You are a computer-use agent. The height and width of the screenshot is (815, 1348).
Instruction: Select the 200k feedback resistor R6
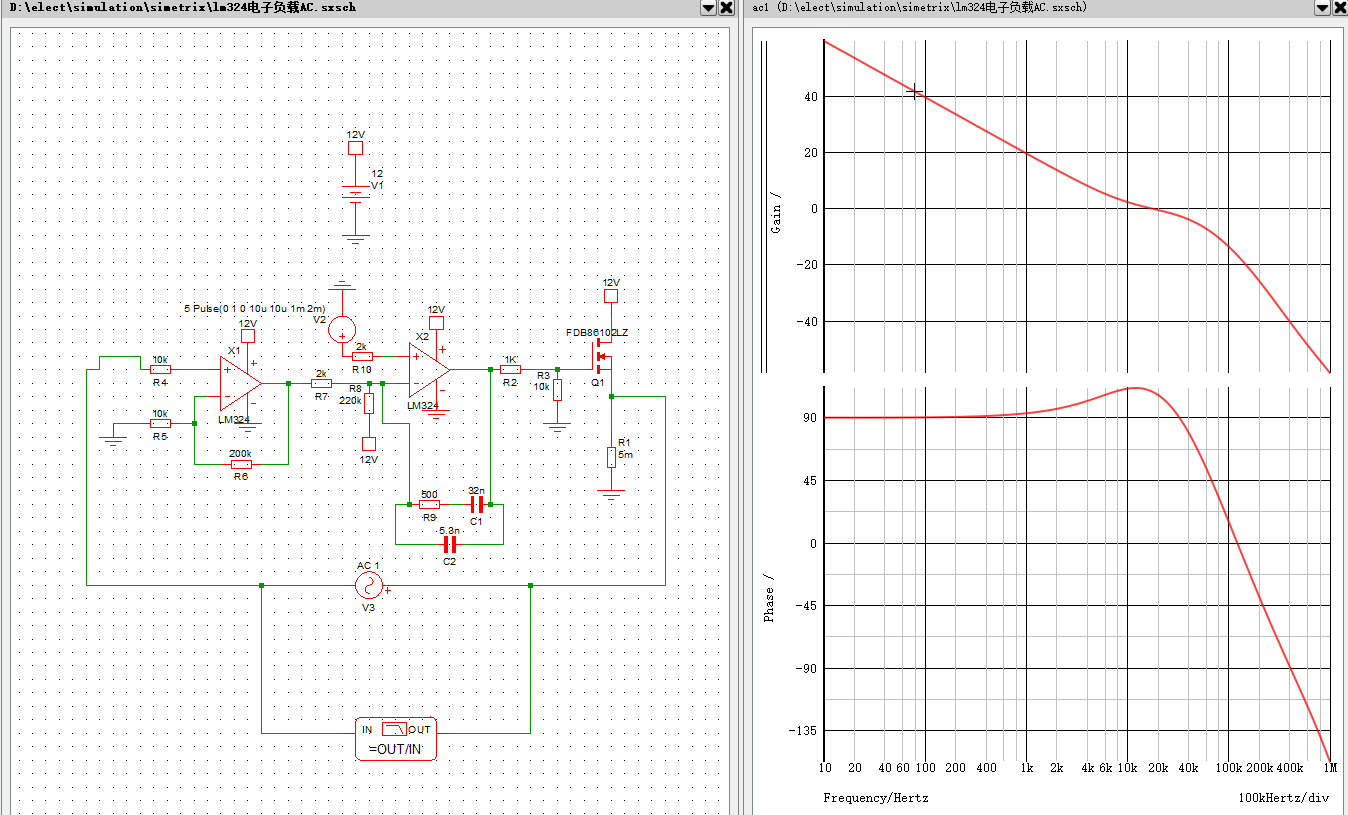[241, 464]
